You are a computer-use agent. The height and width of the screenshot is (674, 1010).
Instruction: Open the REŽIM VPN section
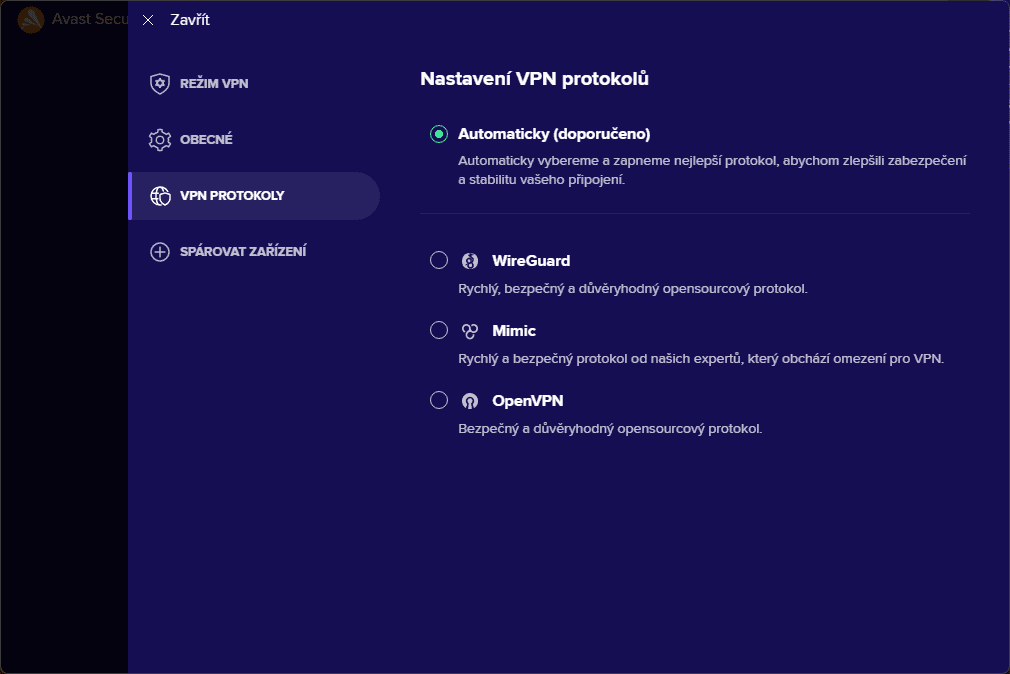click(x=214, y=84)
